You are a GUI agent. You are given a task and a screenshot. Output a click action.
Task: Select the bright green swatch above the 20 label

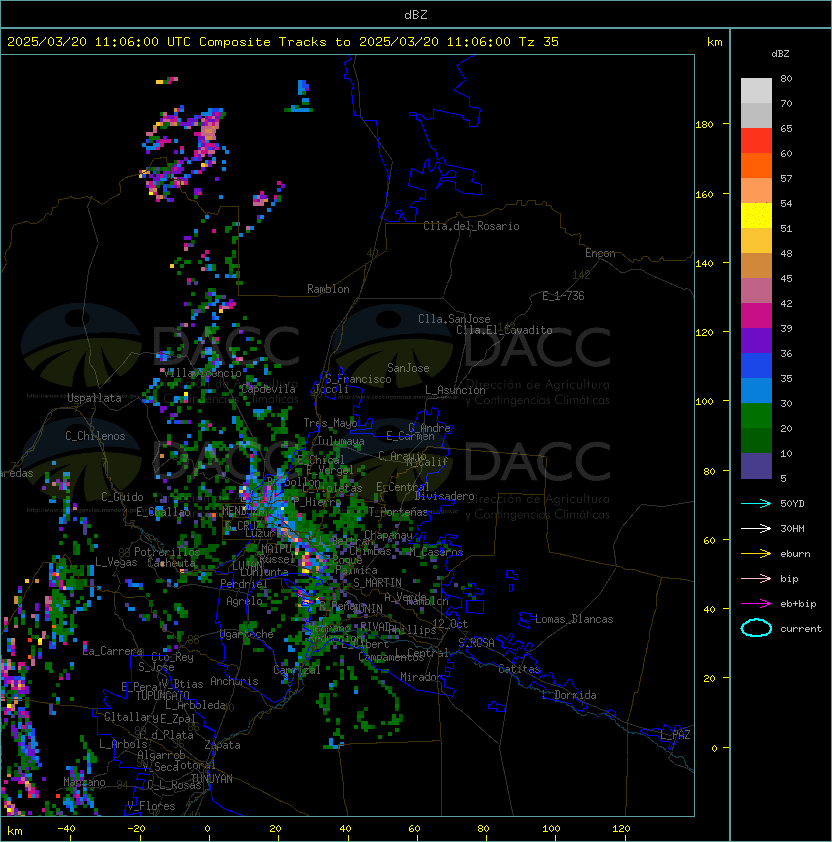[x=756, y=416]
